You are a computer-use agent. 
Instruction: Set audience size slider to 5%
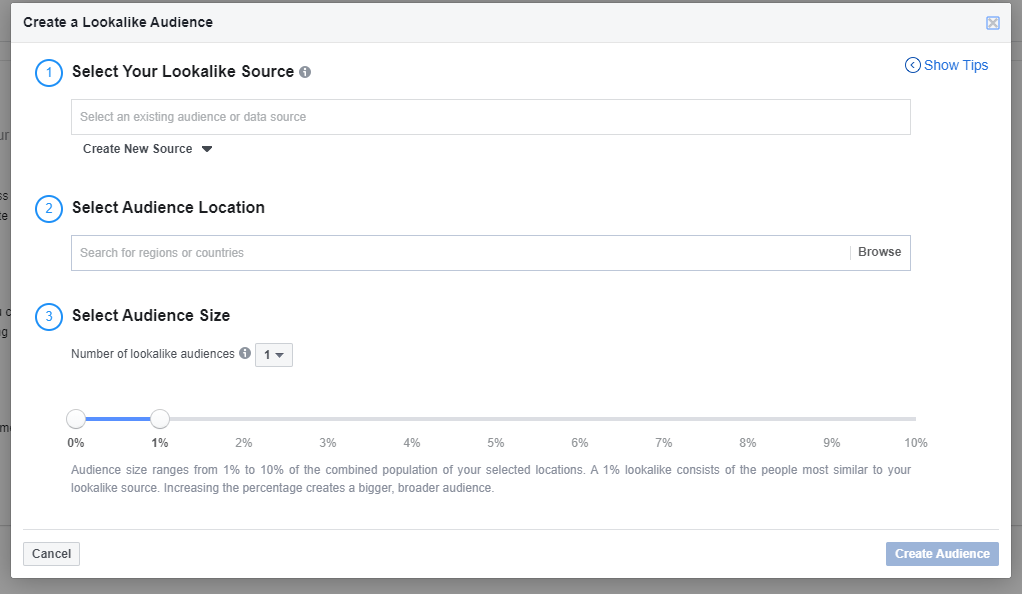point(496,419)
